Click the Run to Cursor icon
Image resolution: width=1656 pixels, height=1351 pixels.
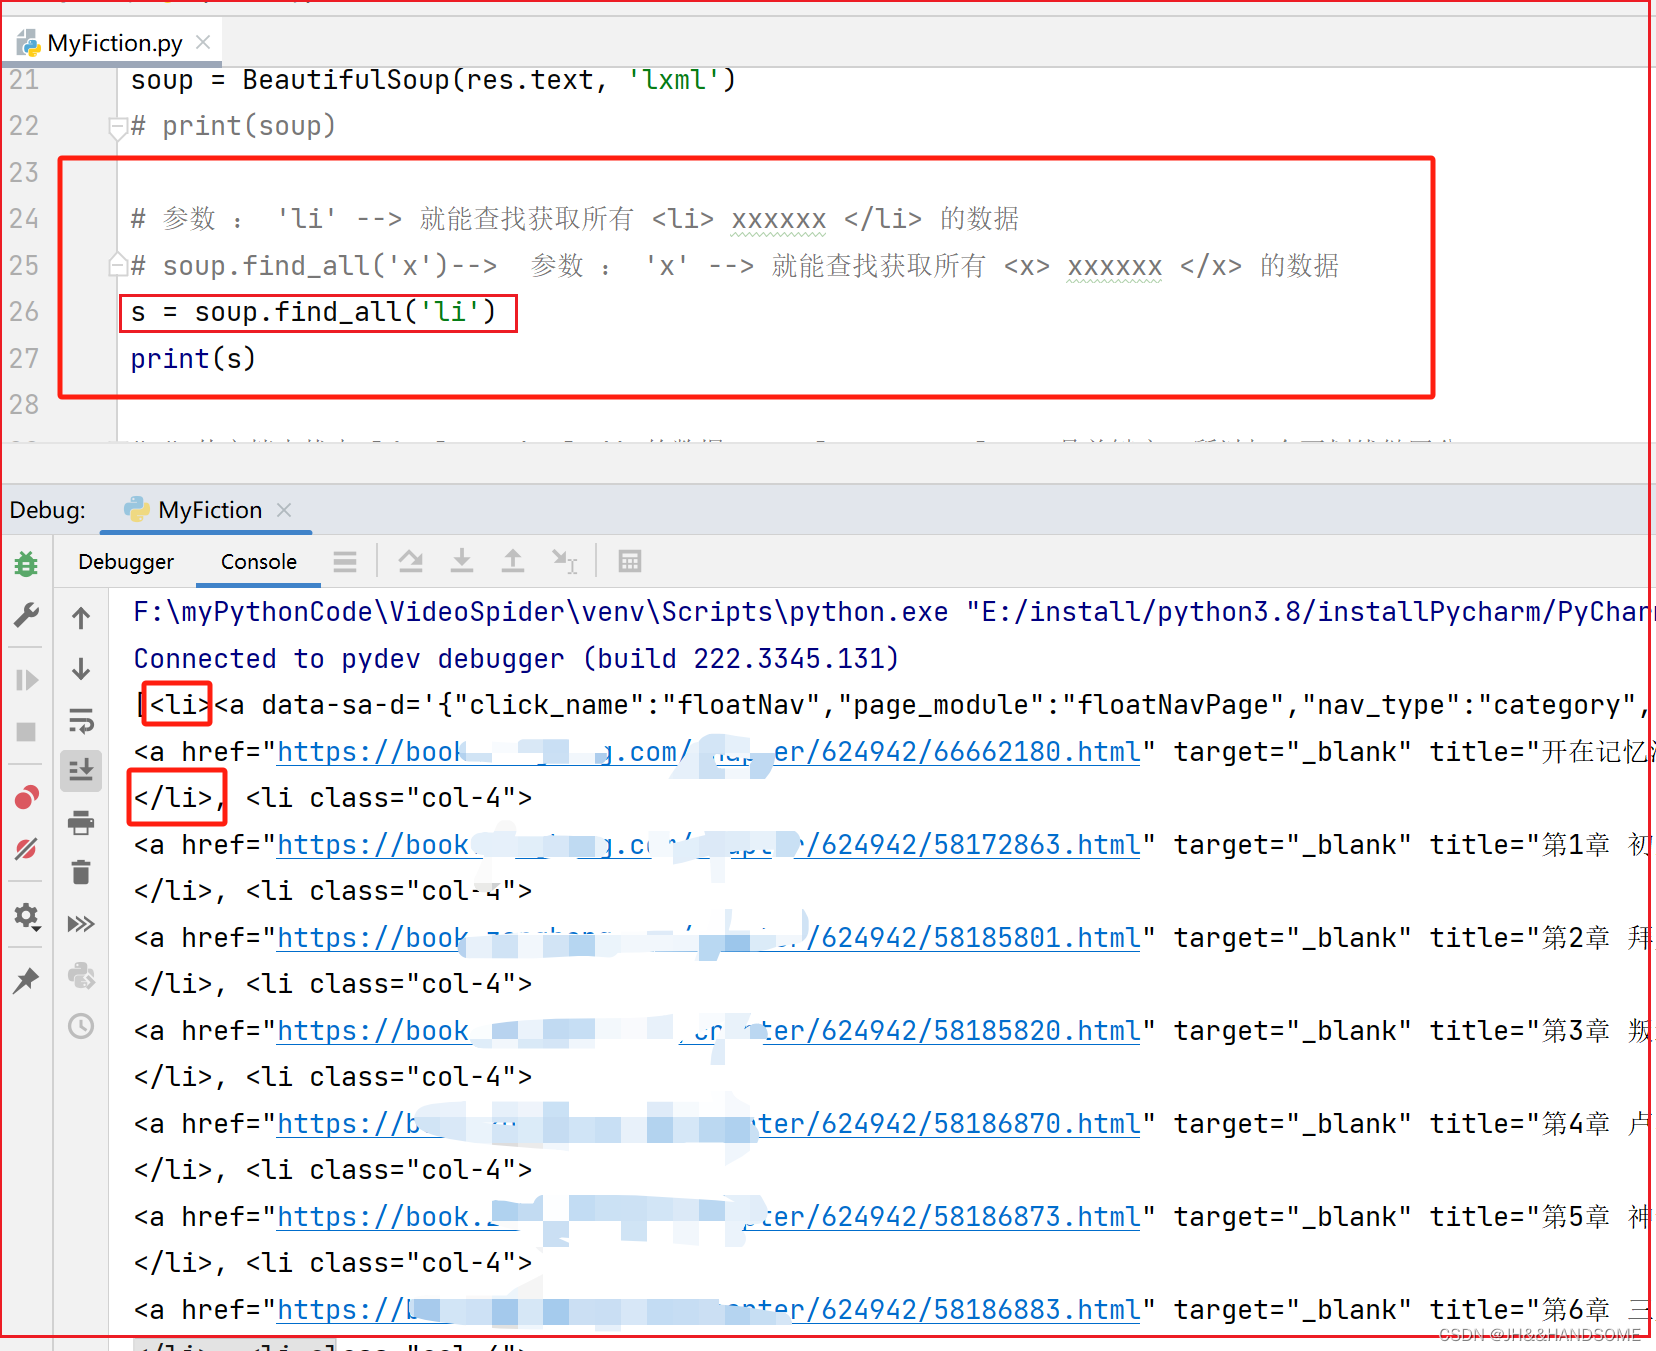coord(565,562)
